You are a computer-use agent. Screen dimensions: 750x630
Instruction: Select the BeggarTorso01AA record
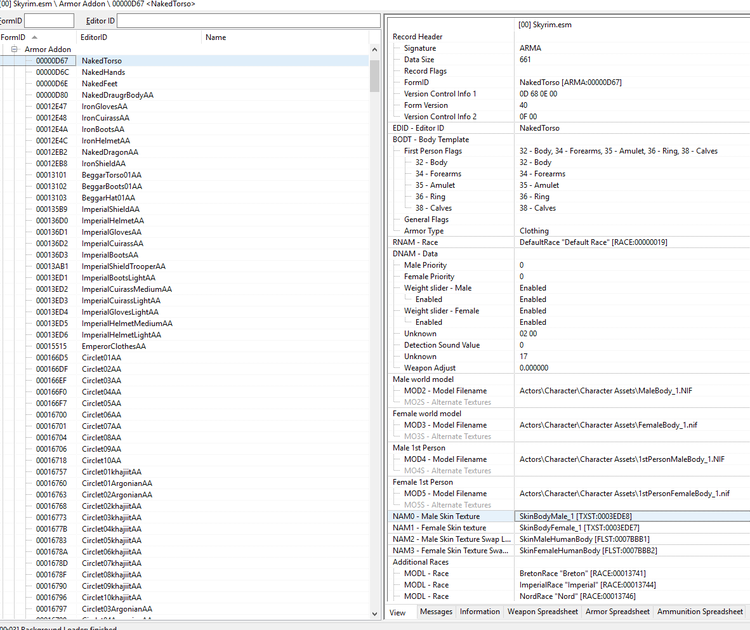(x=111, y=175)
